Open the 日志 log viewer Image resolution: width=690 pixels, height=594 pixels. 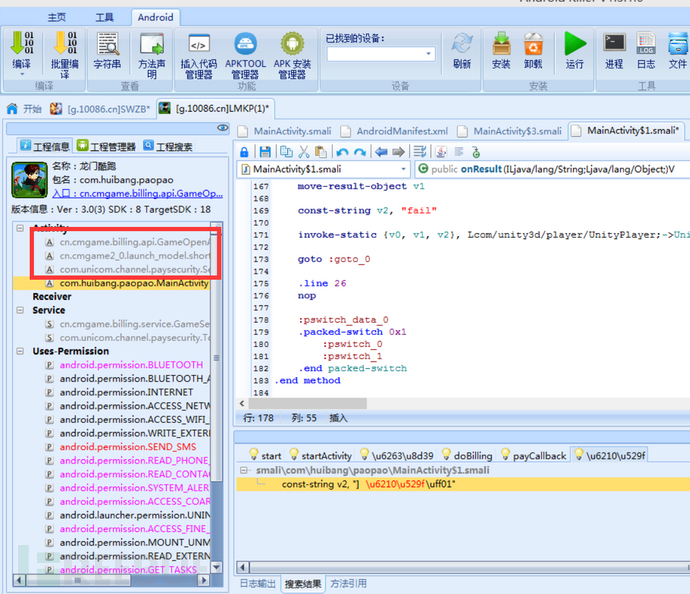(x=646, y=50)
